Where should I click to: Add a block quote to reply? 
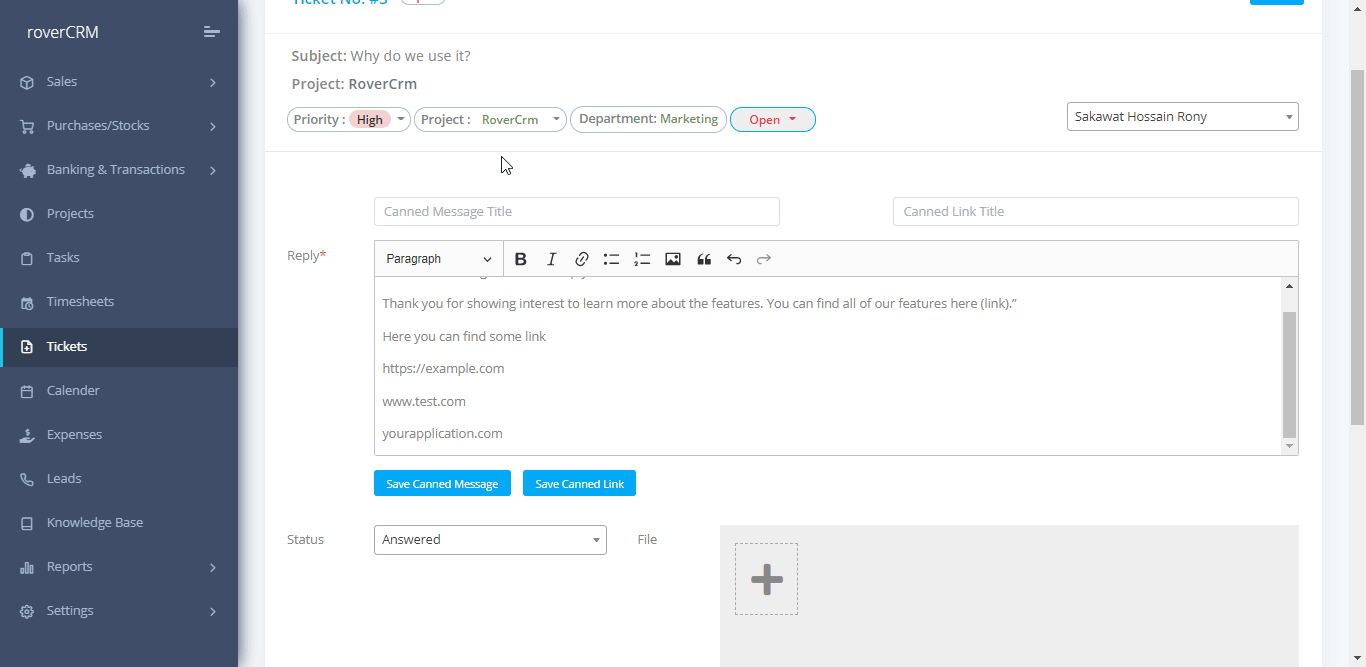click(704, 259)
